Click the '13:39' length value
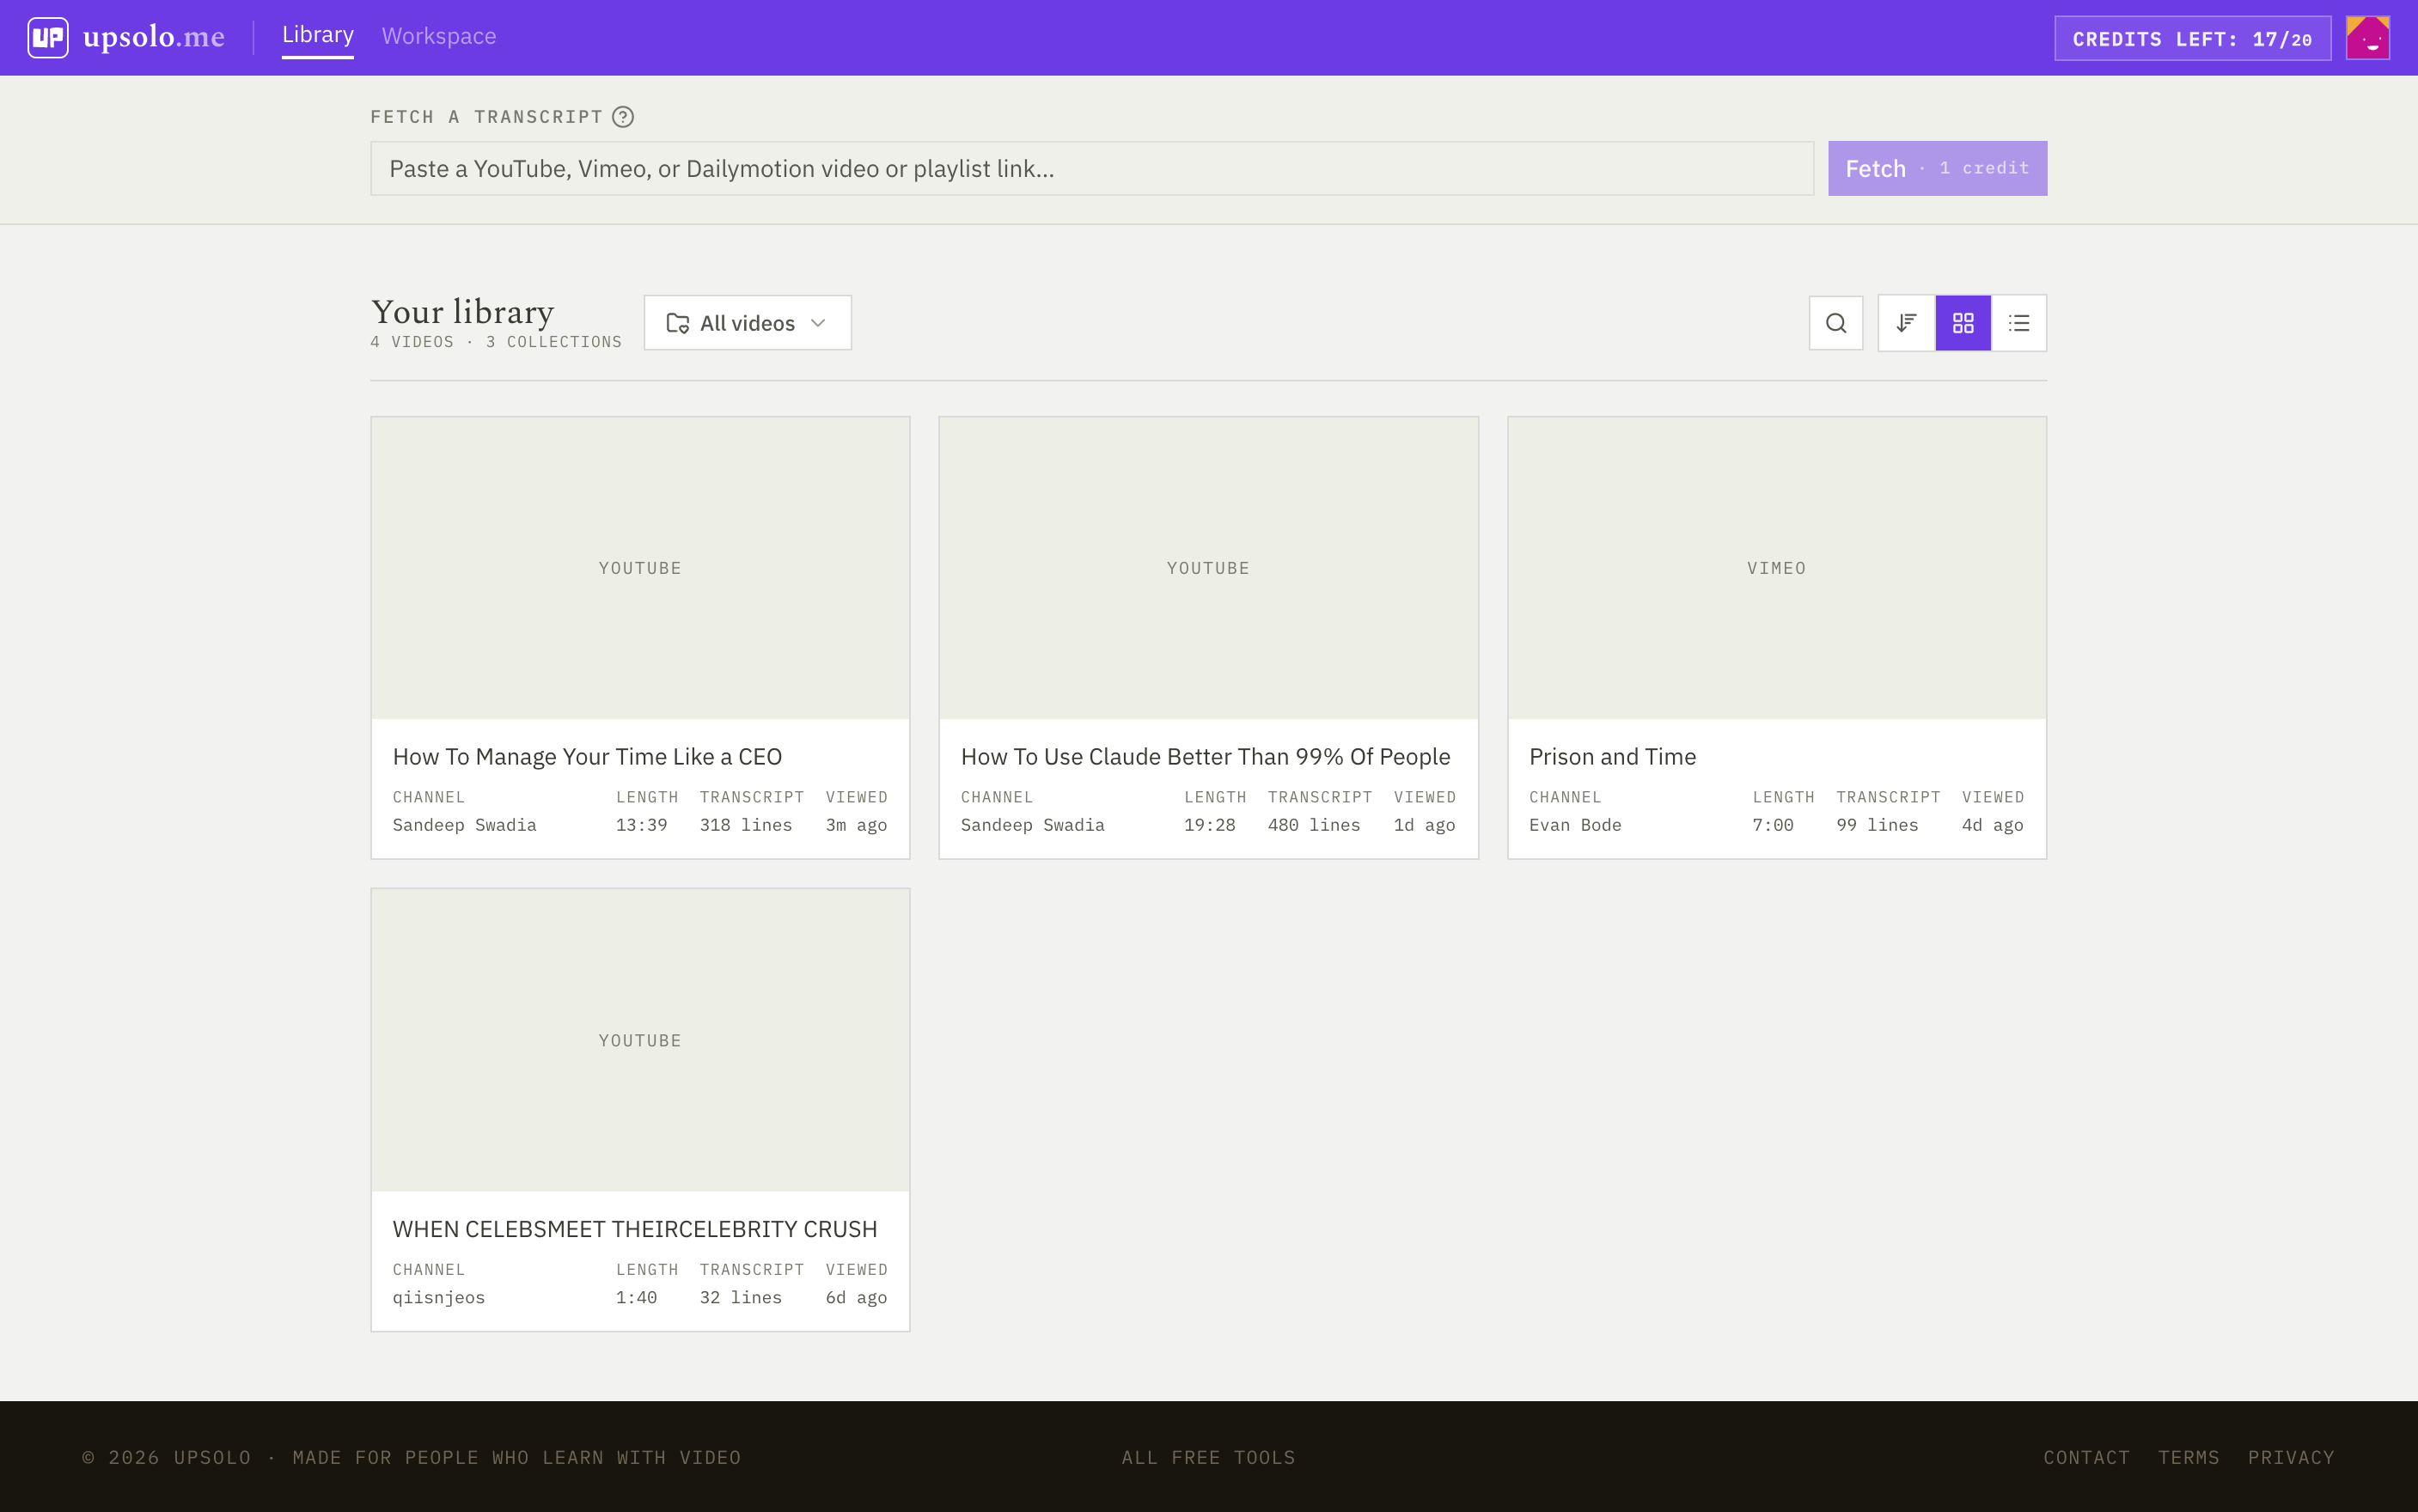2418x1512 pixels. point(641,825)
